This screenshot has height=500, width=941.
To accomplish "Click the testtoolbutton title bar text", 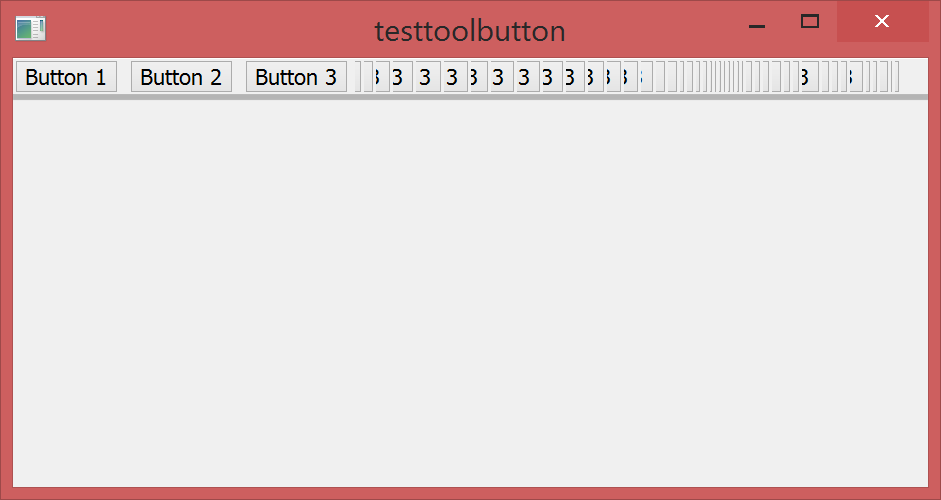I will (x=470, y=31).
